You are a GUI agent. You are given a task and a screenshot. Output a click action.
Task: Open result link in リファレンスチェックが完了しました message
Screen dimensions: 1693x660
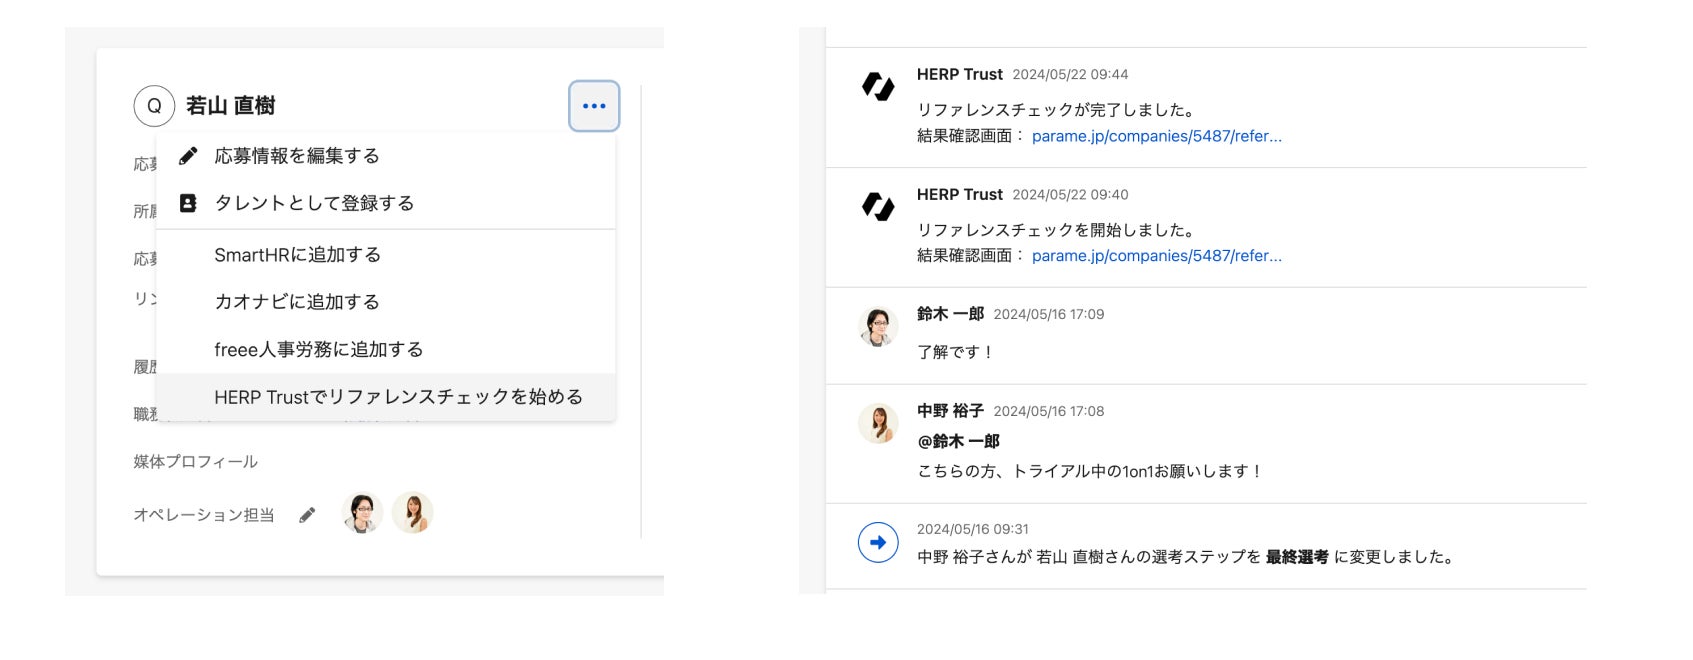pyautogui.click(x=1156, y=136)
